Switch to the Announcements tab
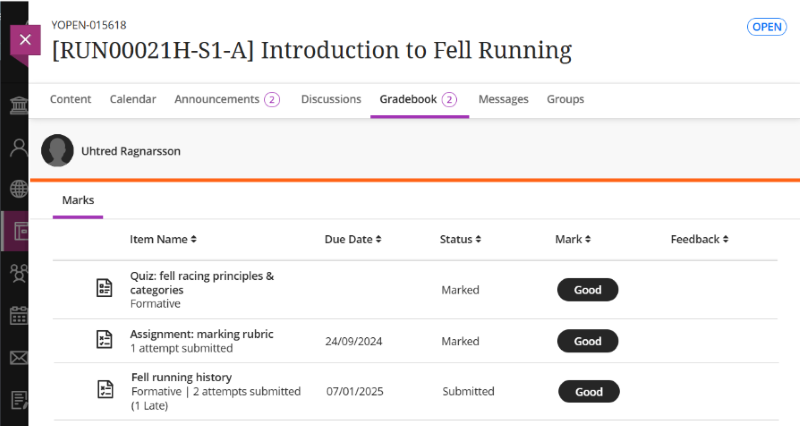800x426 pixels. pos(226,99)
